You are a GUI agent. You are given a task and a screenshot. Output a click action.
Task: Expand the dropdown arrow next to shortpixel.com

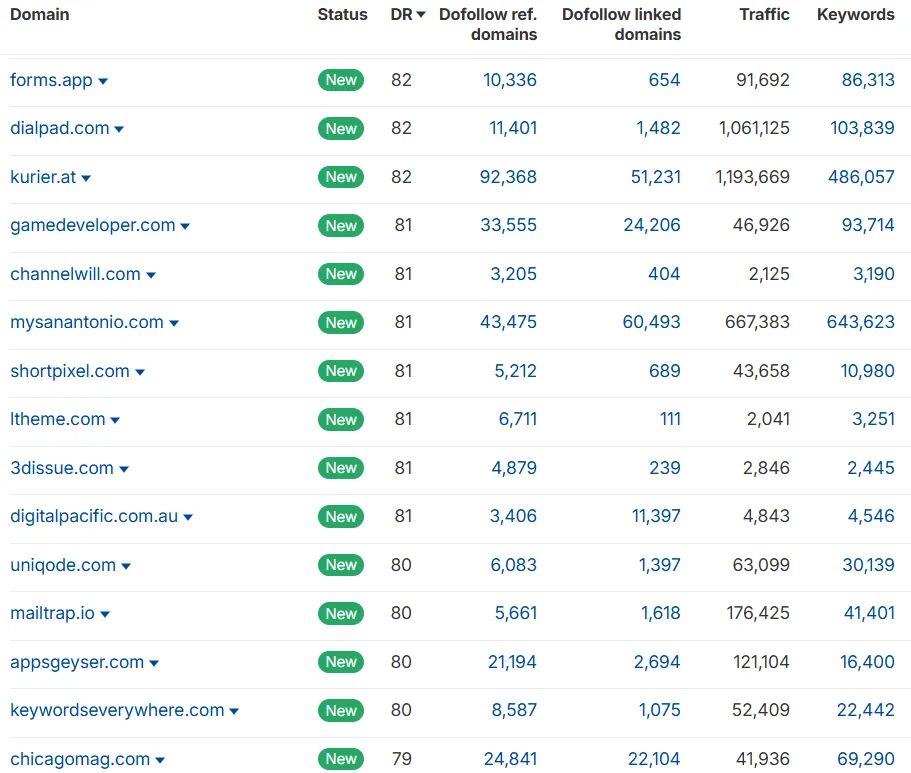coord(140,373)
